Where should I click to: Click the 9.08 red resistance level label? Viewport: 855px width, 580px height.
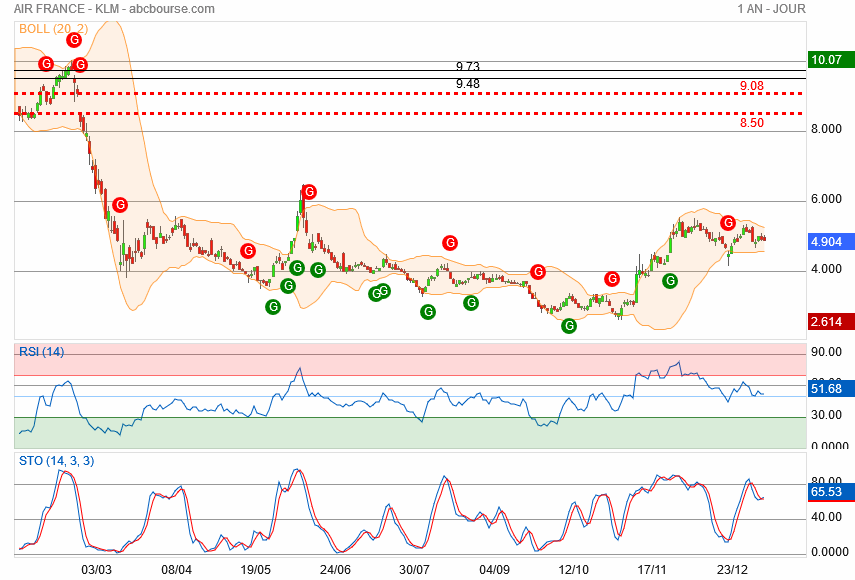tap(752, 87)
